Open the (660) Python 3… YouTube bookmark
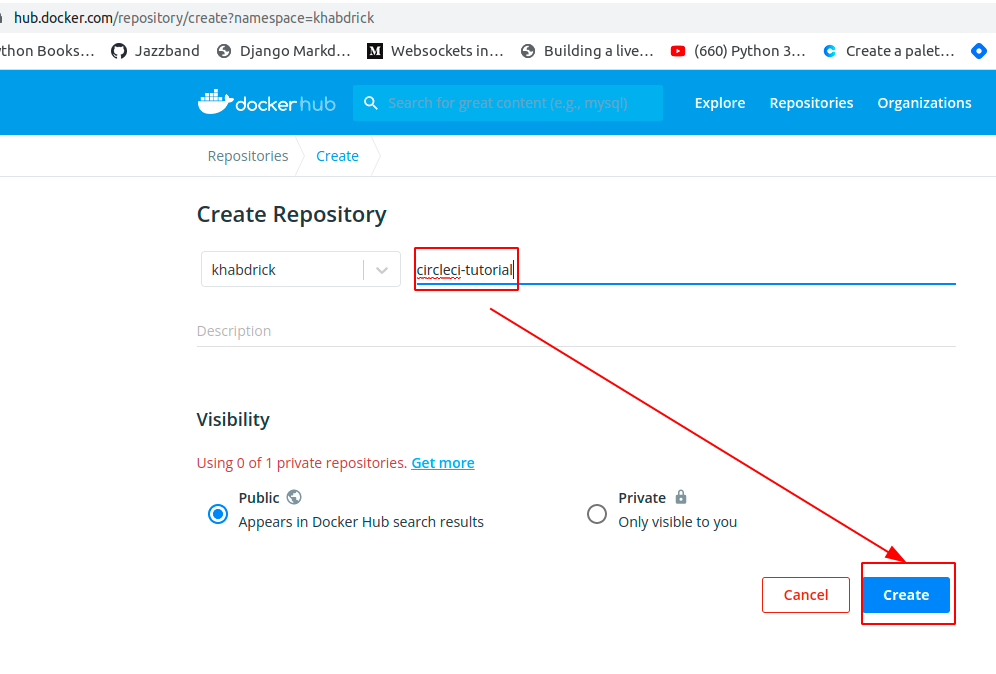 [x=738, y=51]
